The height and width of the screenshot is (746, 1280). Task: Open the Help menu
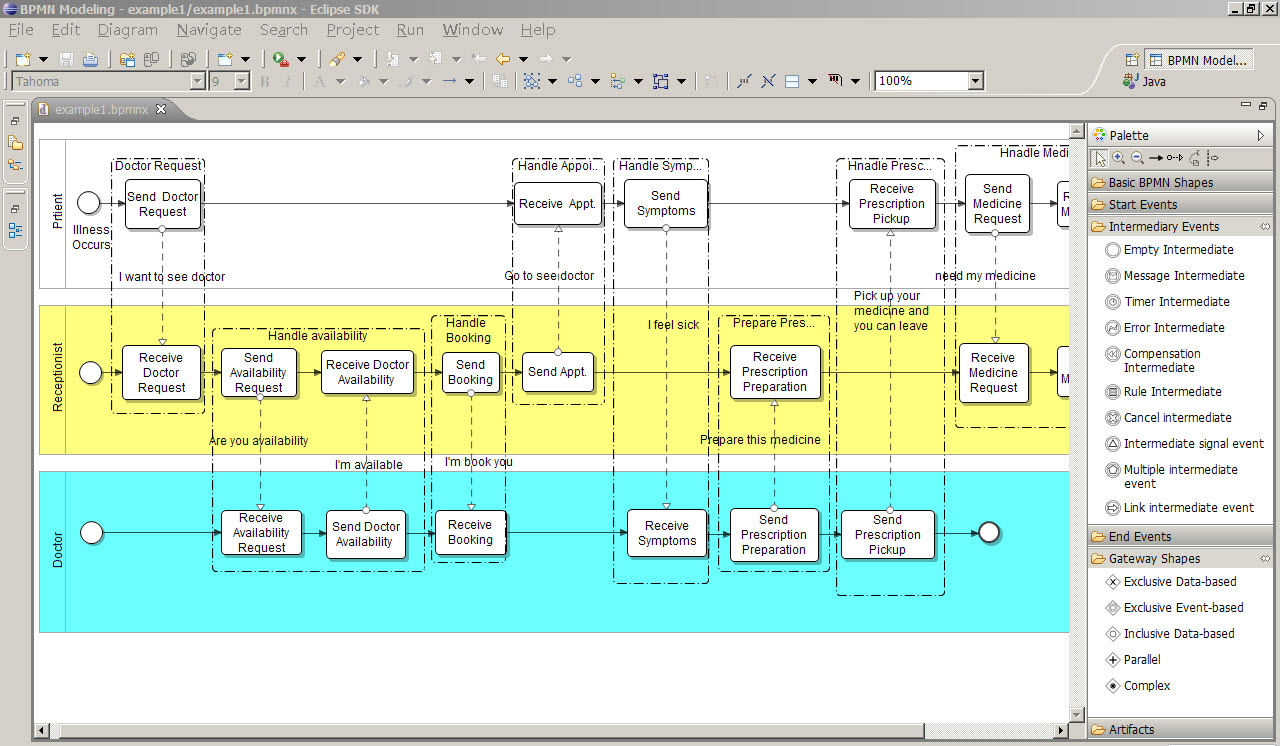click(x=538, y=30)
